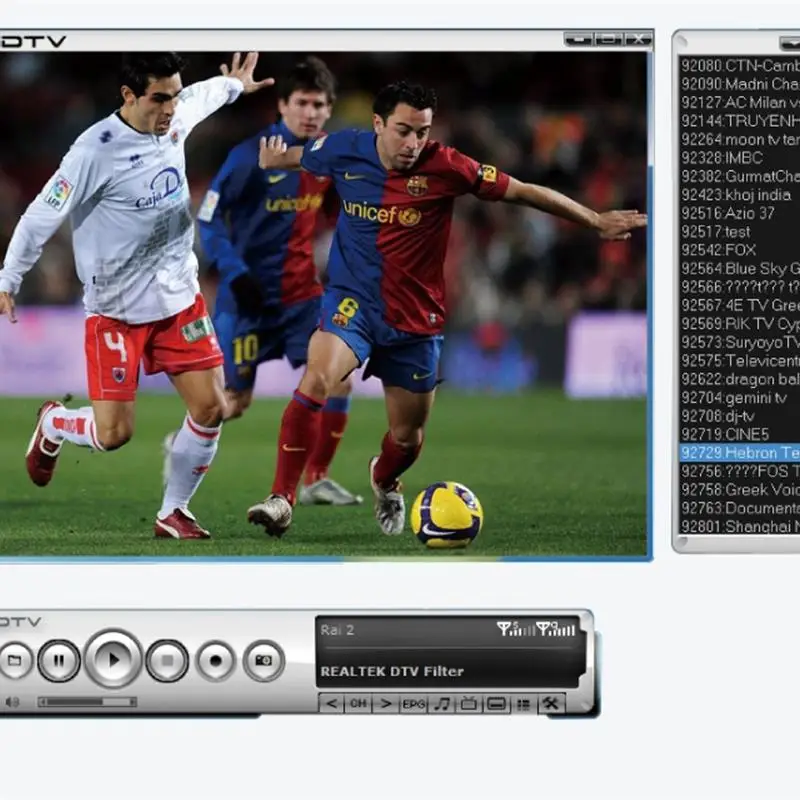800x800 pixels.
Task: Select channel 92144 TRUYENH
Action: point(740,121)
